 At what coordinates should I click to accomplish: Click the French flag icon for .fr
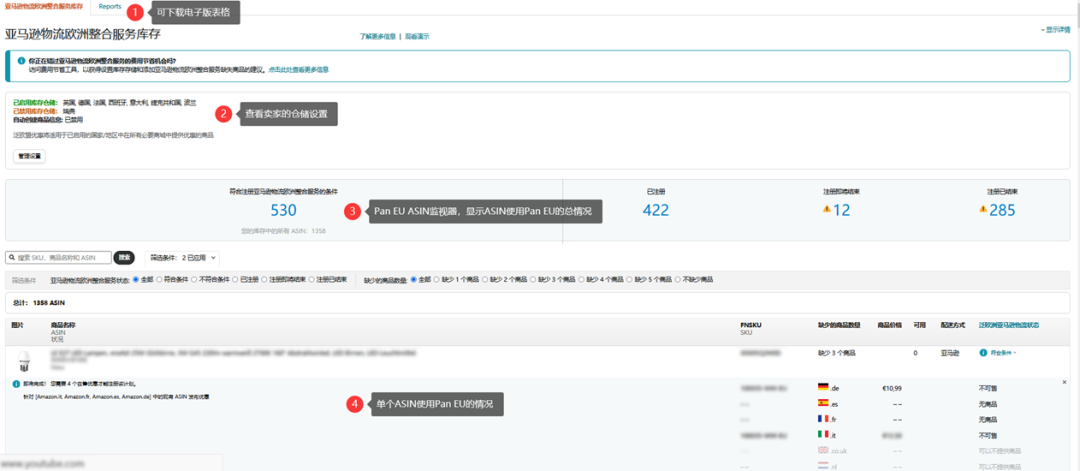(x=822, y=419)
